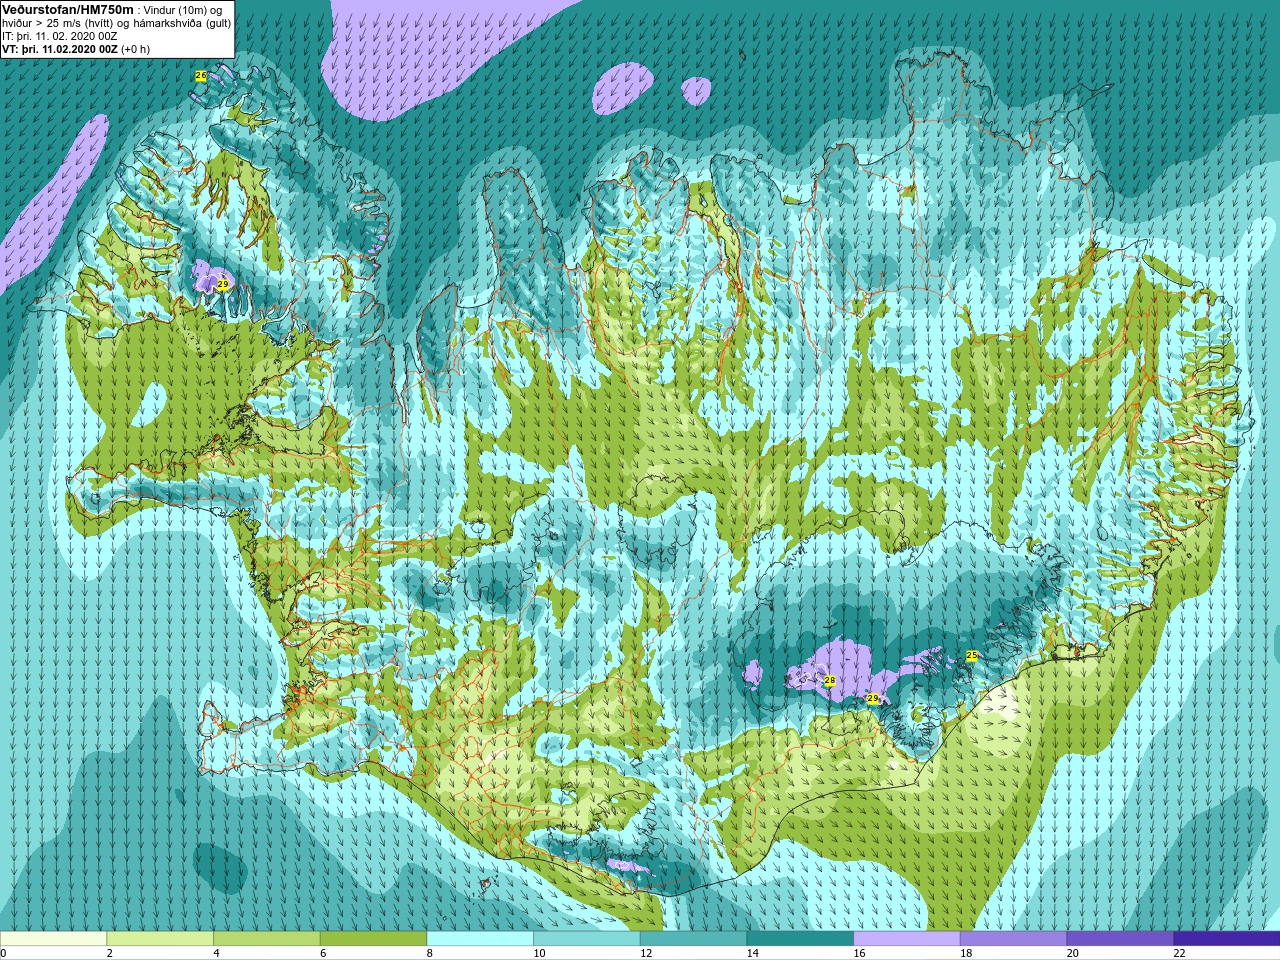
Task: Click the '2' tick label on the scale
Action: point(110,953)
